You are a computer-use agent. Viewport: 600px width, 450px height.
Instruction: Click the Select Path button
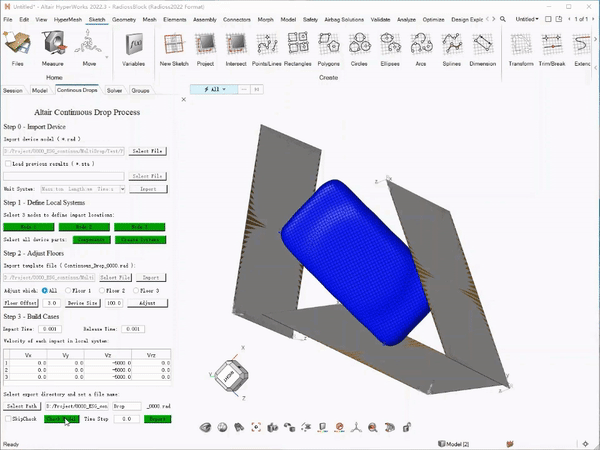(22, 406)
